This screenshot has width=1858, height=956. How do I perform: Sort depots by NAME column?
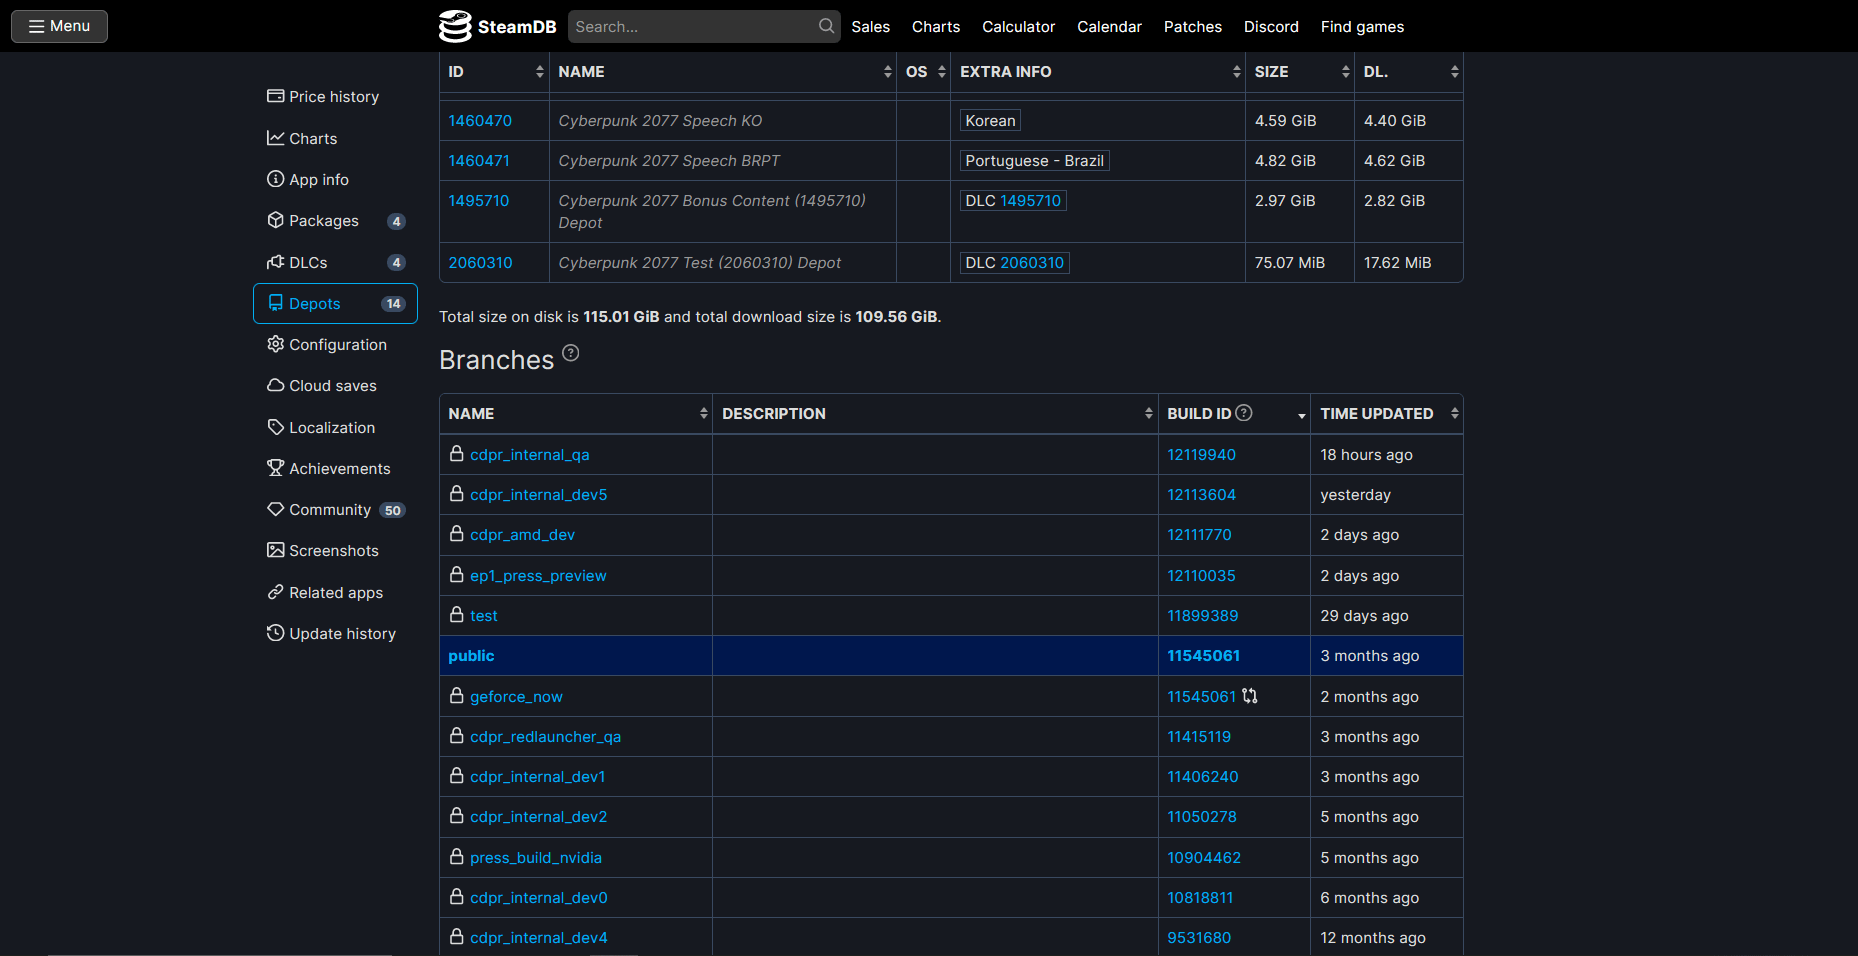coord(723,72)
